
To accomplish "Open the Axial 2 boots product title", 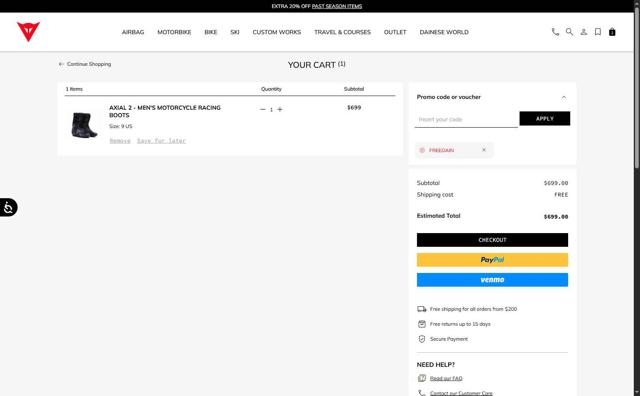I will (x=165, y=111).
